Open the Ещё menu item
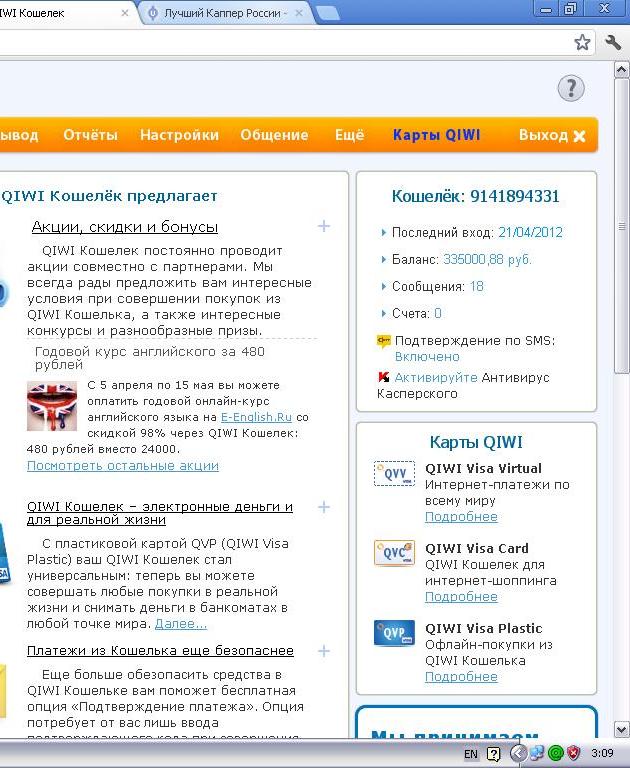Image resolution: width=630 pixels, height=768 pixels. pyautogui.click(x=350, y=135)
